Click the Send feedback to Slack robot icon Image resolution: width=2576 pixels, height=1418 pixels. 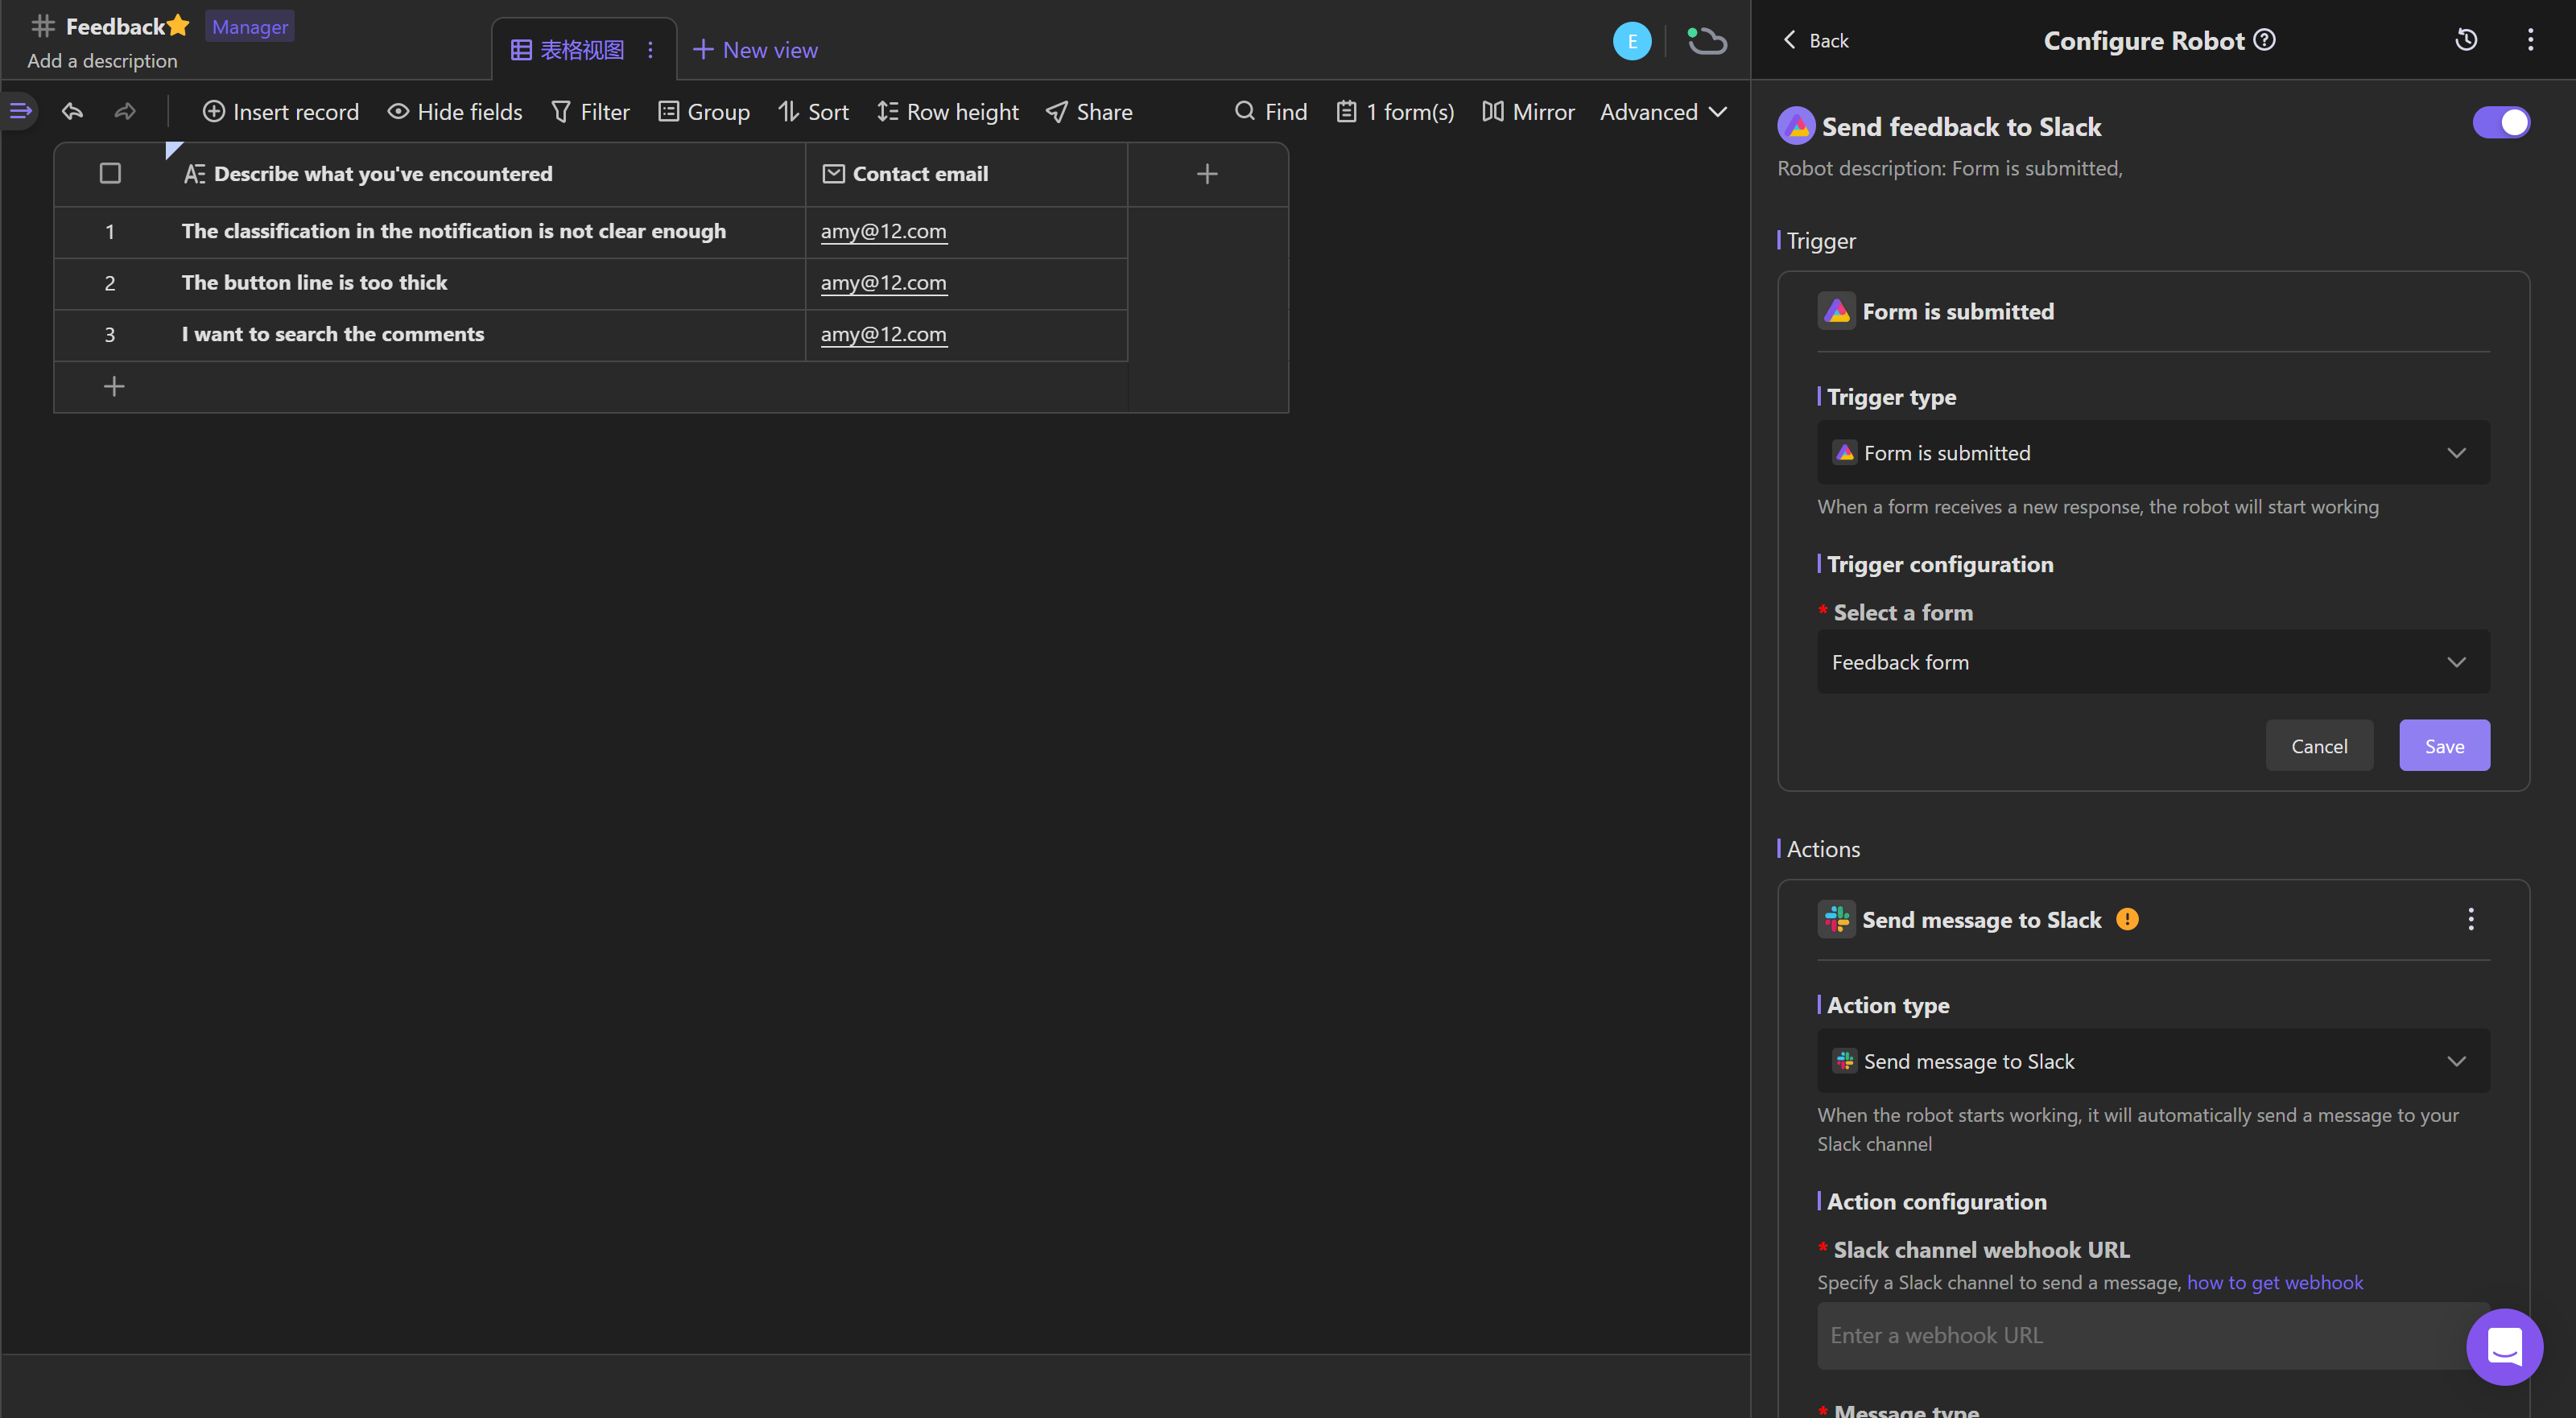tap(1797, 126)
